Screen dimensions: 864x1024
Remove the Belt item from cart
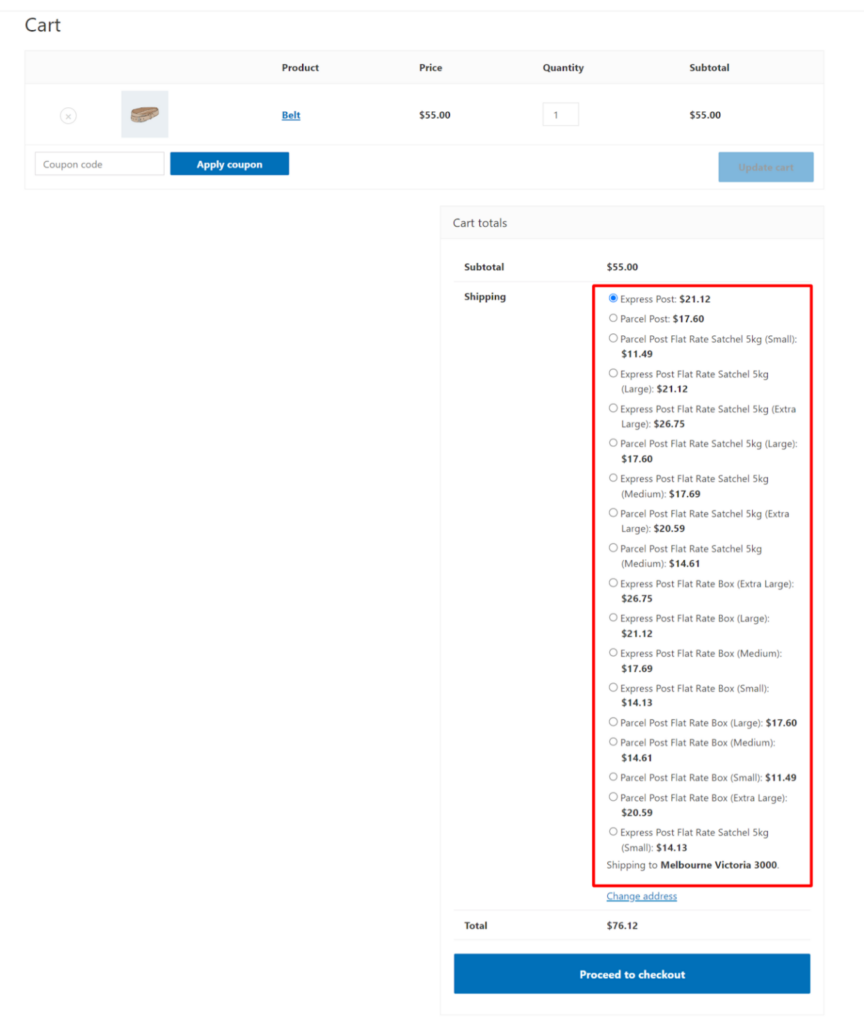coord(68,115)
